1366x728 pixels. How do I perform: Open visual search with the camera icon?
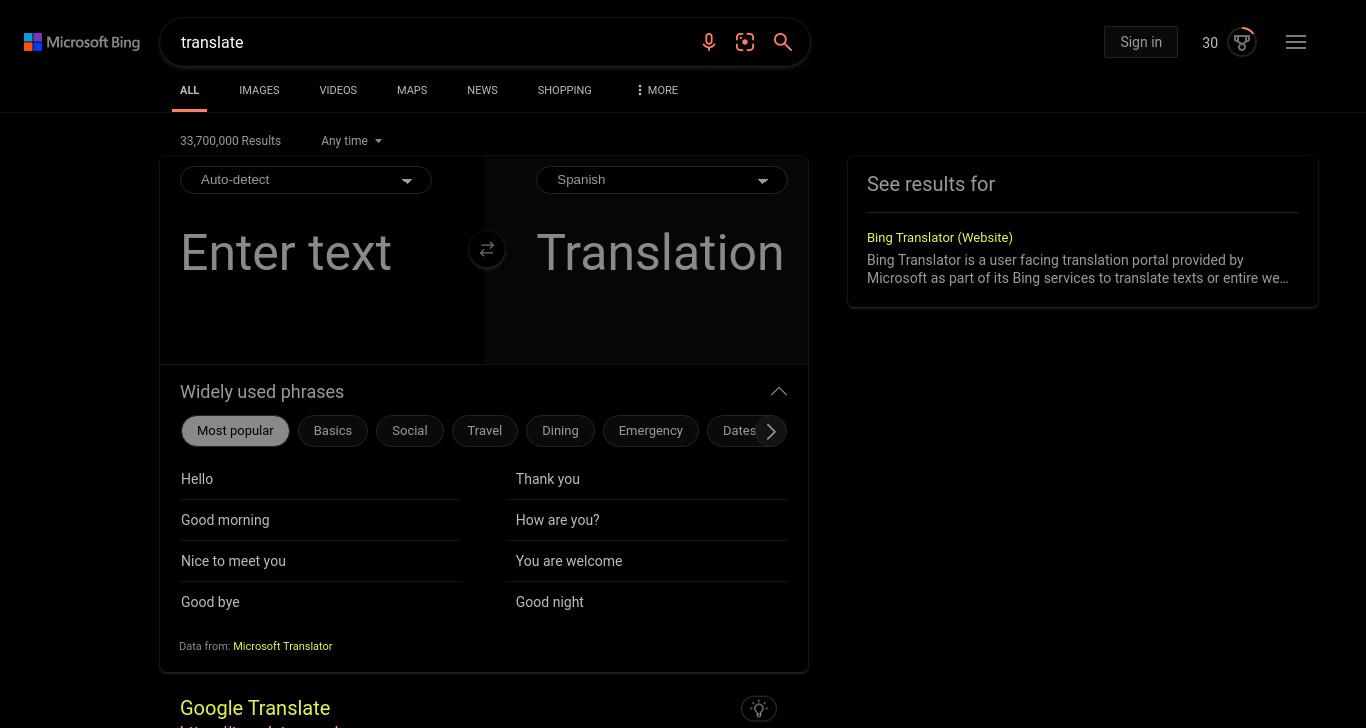[x=745, y=42]
